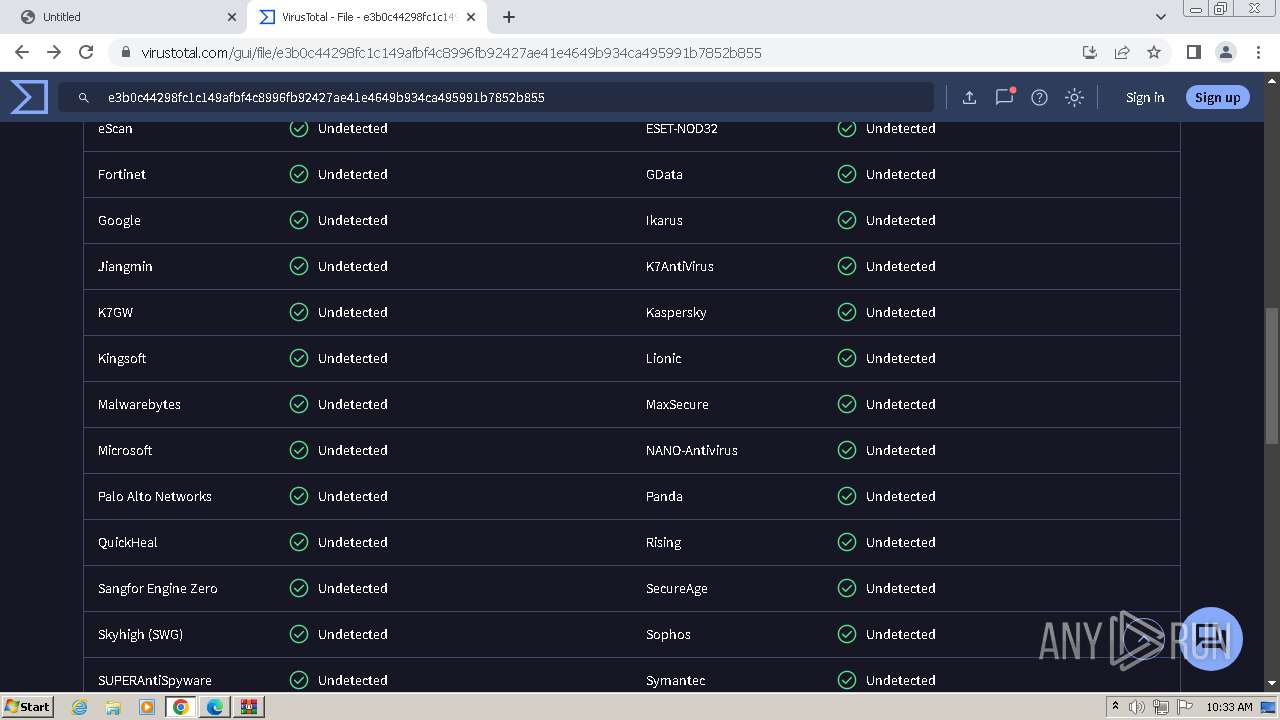Reload the page with refresh icon
1280x720 pixels.
[86, 52]
